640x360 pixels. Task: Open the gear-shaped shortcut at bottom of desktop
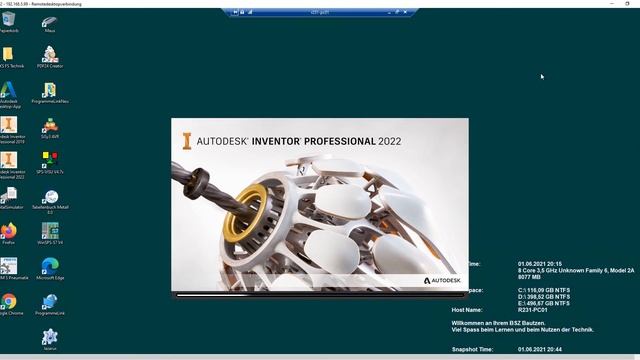click(x=50, y=337)
